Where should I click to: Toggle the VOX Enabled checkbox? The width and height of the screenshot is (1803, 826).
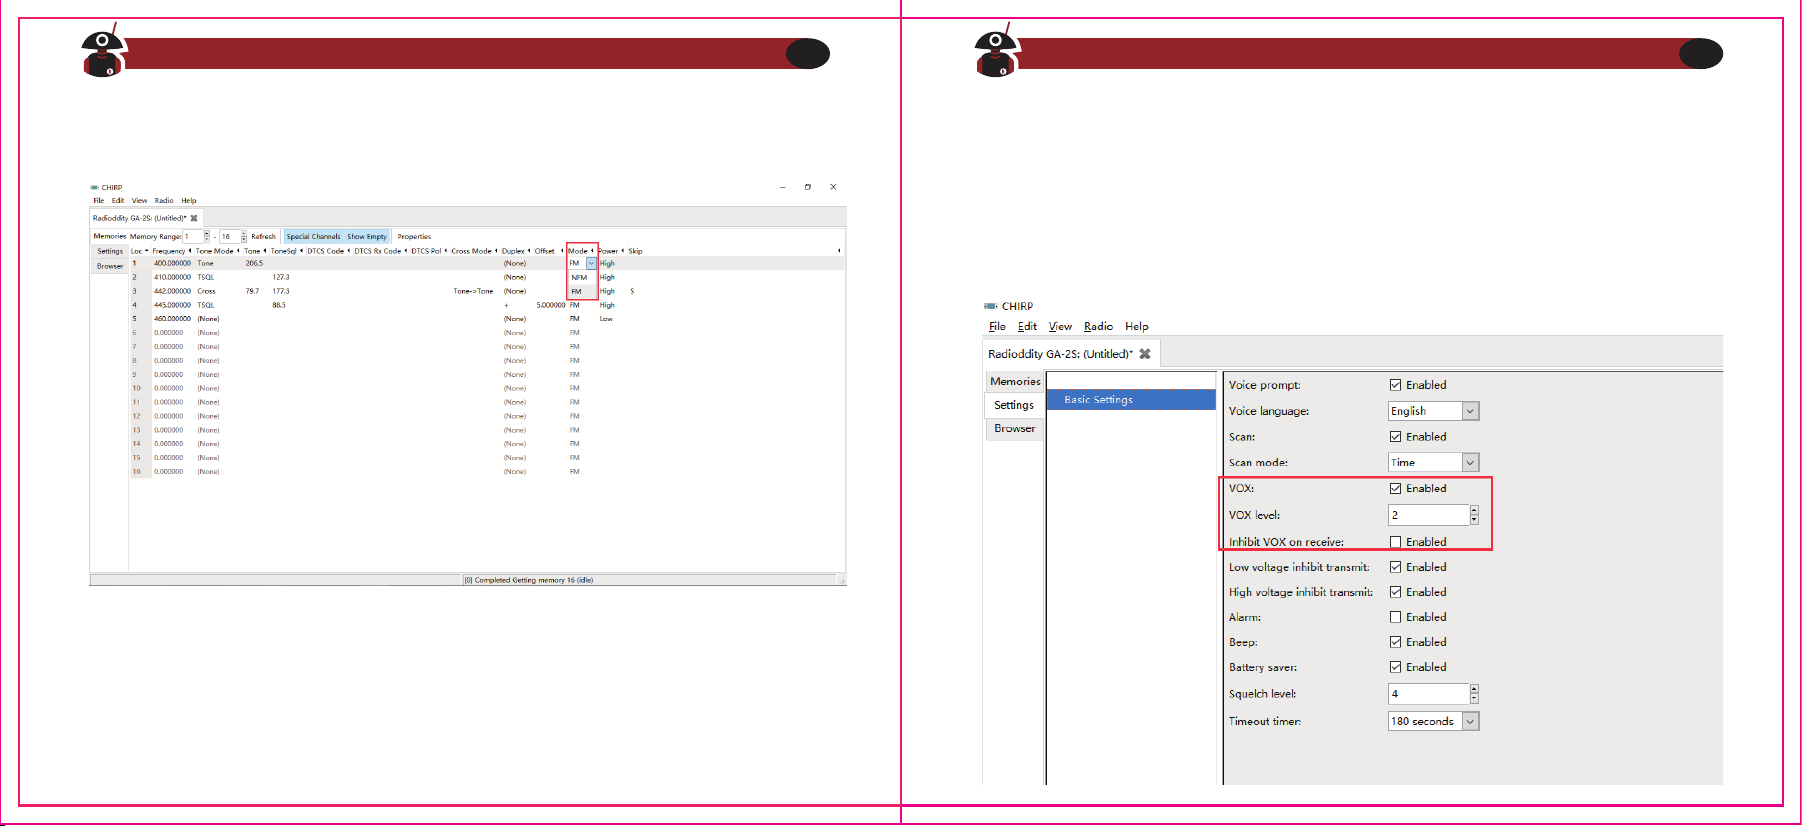tap(1395, 489)
